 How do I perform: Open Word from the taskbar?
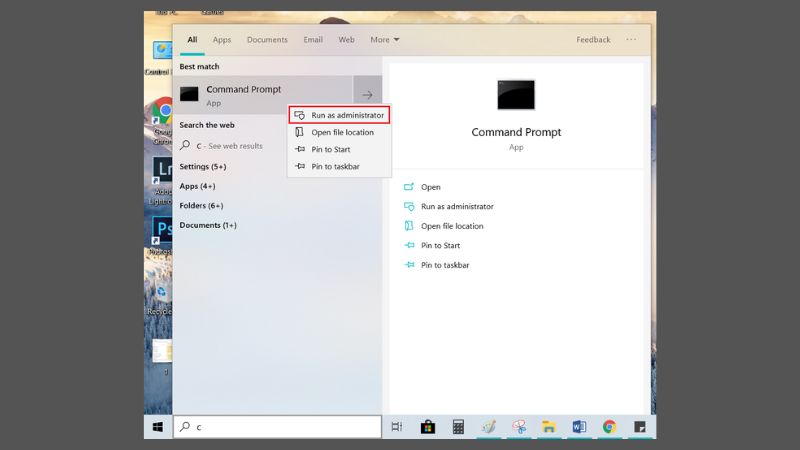[x=579, y=427]
